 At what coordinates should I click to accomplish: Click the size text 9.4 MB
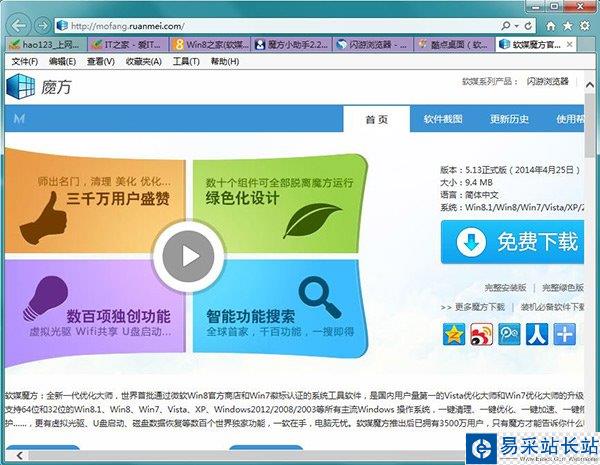click(x=478, y=182)
